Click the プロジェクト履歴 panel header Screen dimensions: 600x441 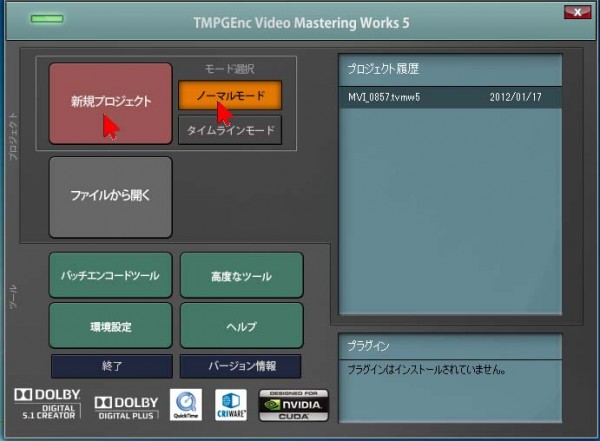[x=450, y=69]
